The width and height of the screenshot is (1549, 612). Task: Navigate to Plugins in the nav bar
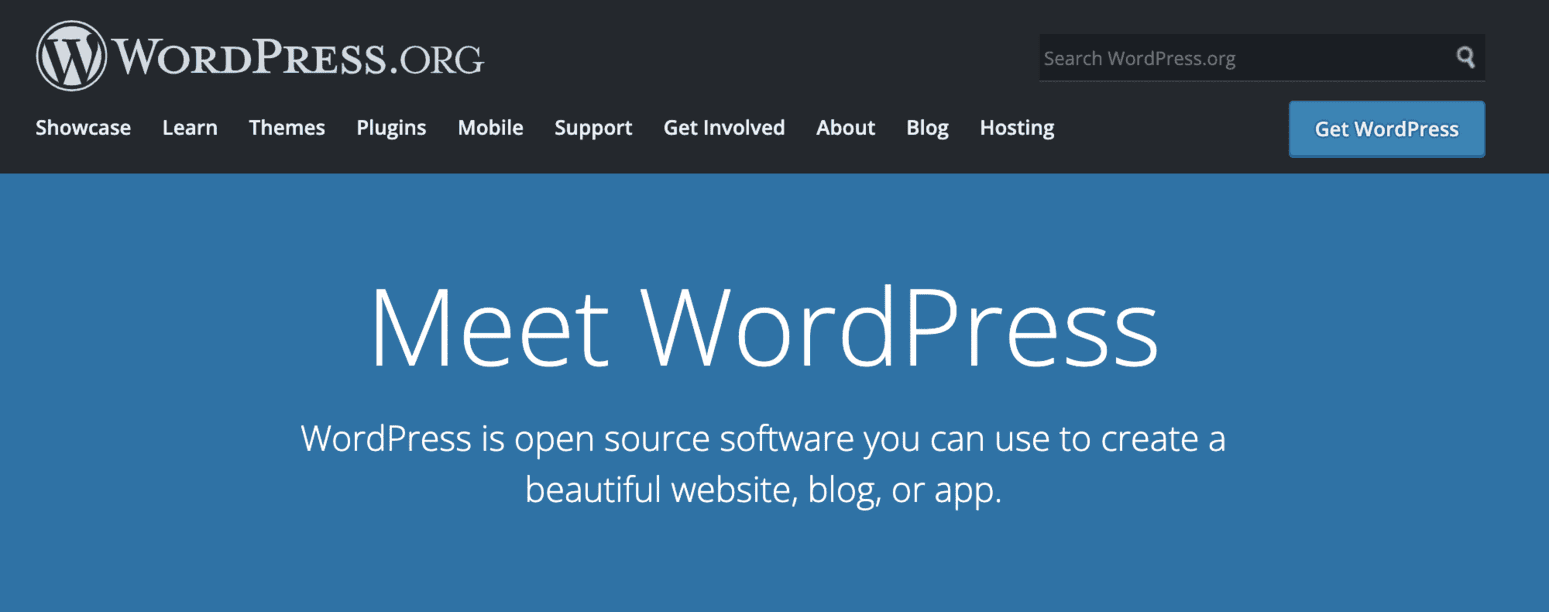[x=391, y=128]
